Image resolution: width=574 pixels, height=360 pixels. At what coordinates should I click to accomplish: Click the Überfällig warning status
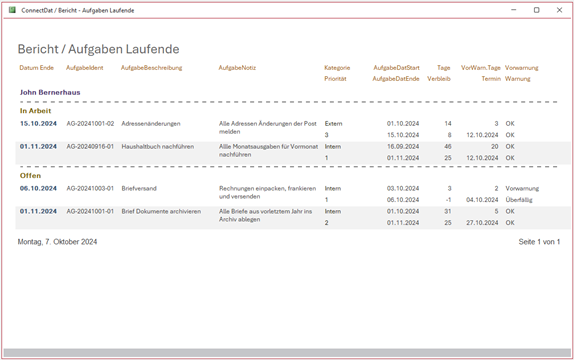[519, 200]
